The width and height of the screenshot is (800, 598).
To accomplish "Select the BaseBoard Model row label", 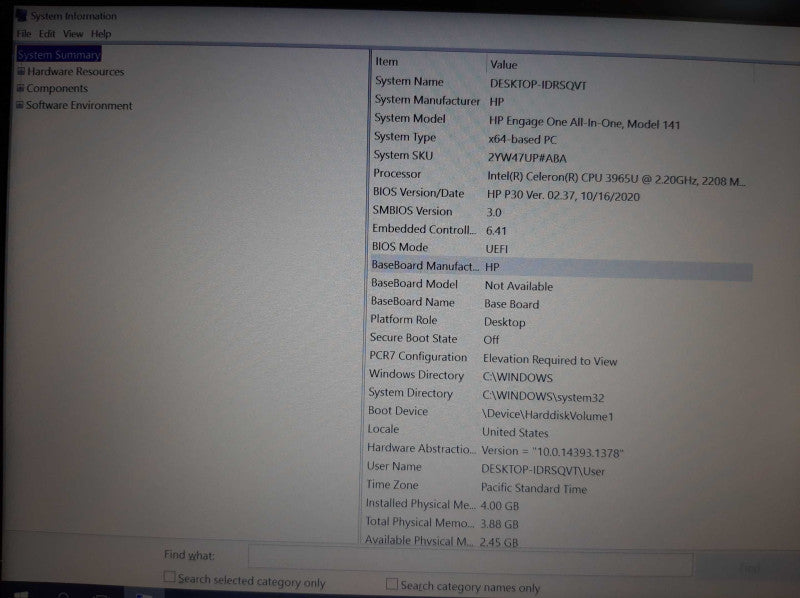I will (414, 284).
